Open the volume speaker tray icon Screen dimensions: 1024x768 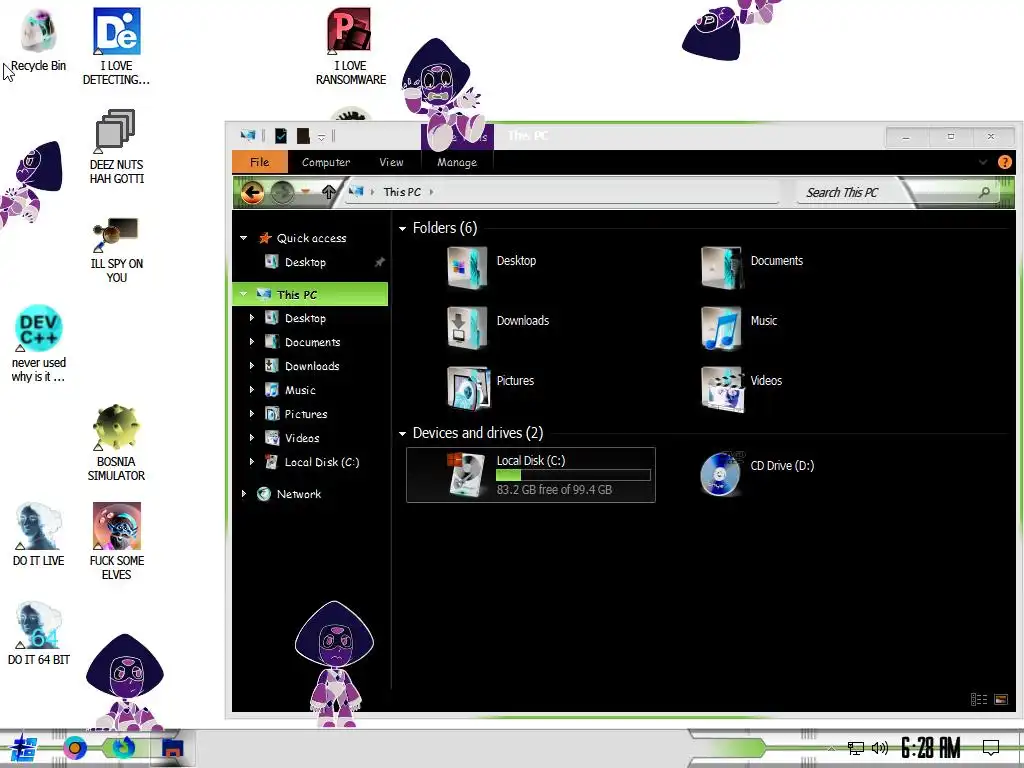[x=880, y=748]
